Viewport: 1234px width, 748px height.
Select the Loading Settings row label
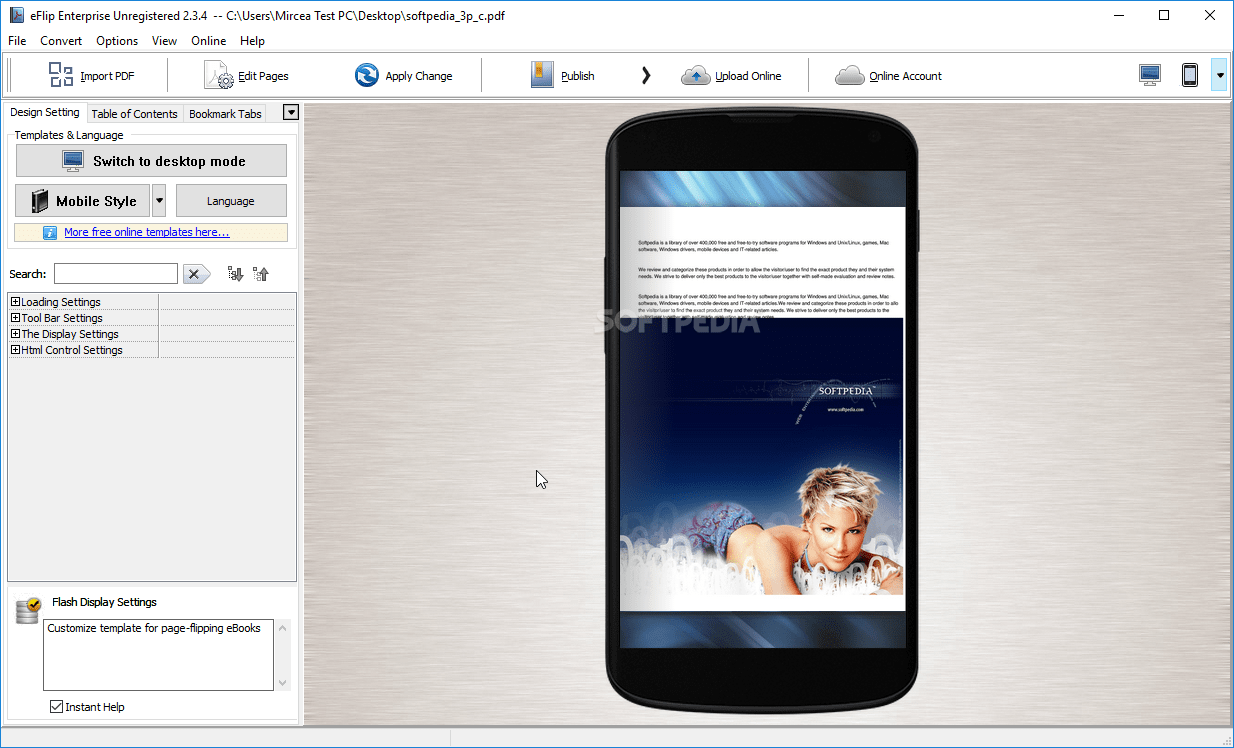61,302
